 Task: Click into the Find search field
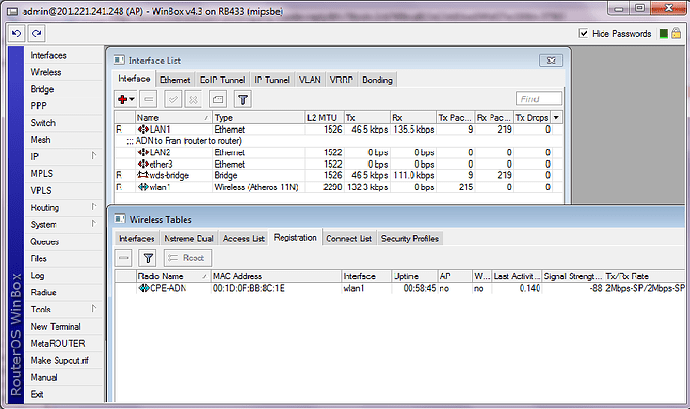click(539, 99)
